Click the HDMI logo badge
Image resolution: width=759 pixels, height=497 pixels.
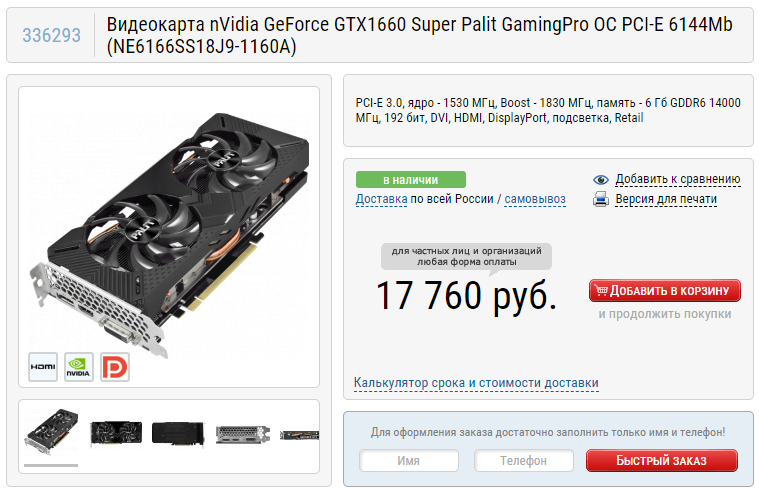43,367
